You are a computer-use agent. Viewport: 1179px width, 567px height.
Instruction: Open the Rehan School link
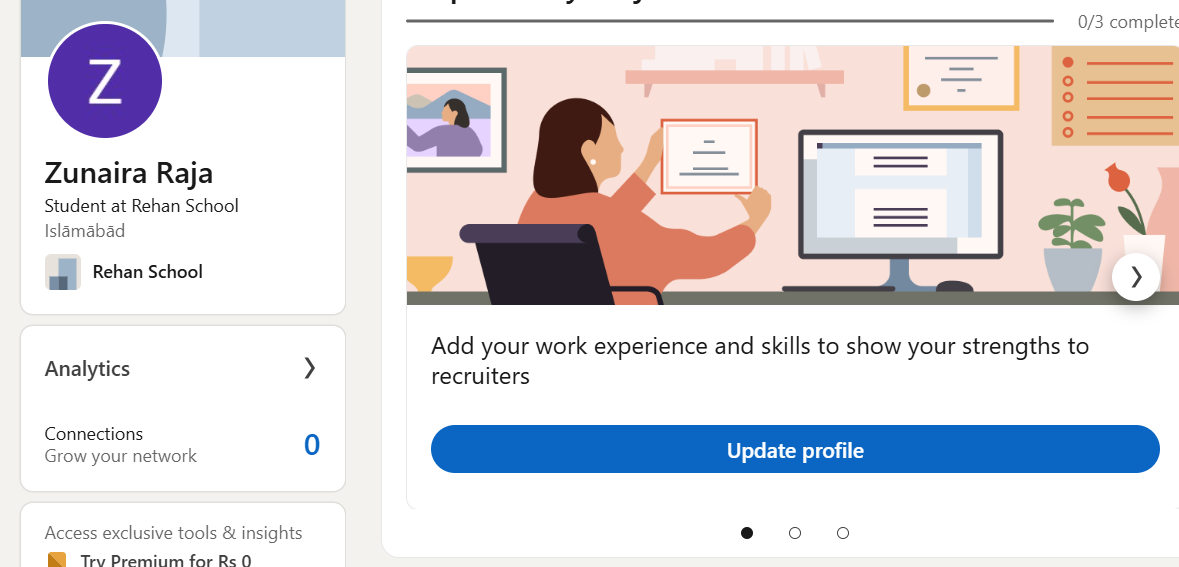[147, 271]
